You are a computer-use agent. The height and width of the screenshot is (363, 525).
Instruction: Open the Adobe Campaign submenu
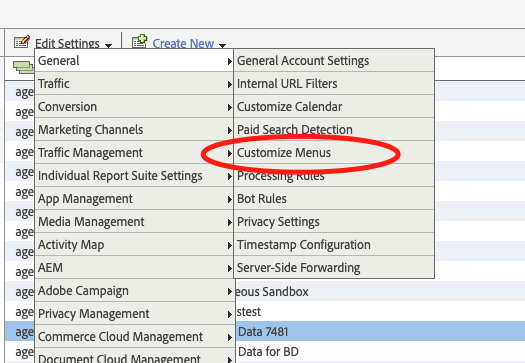tap(134, 291)
